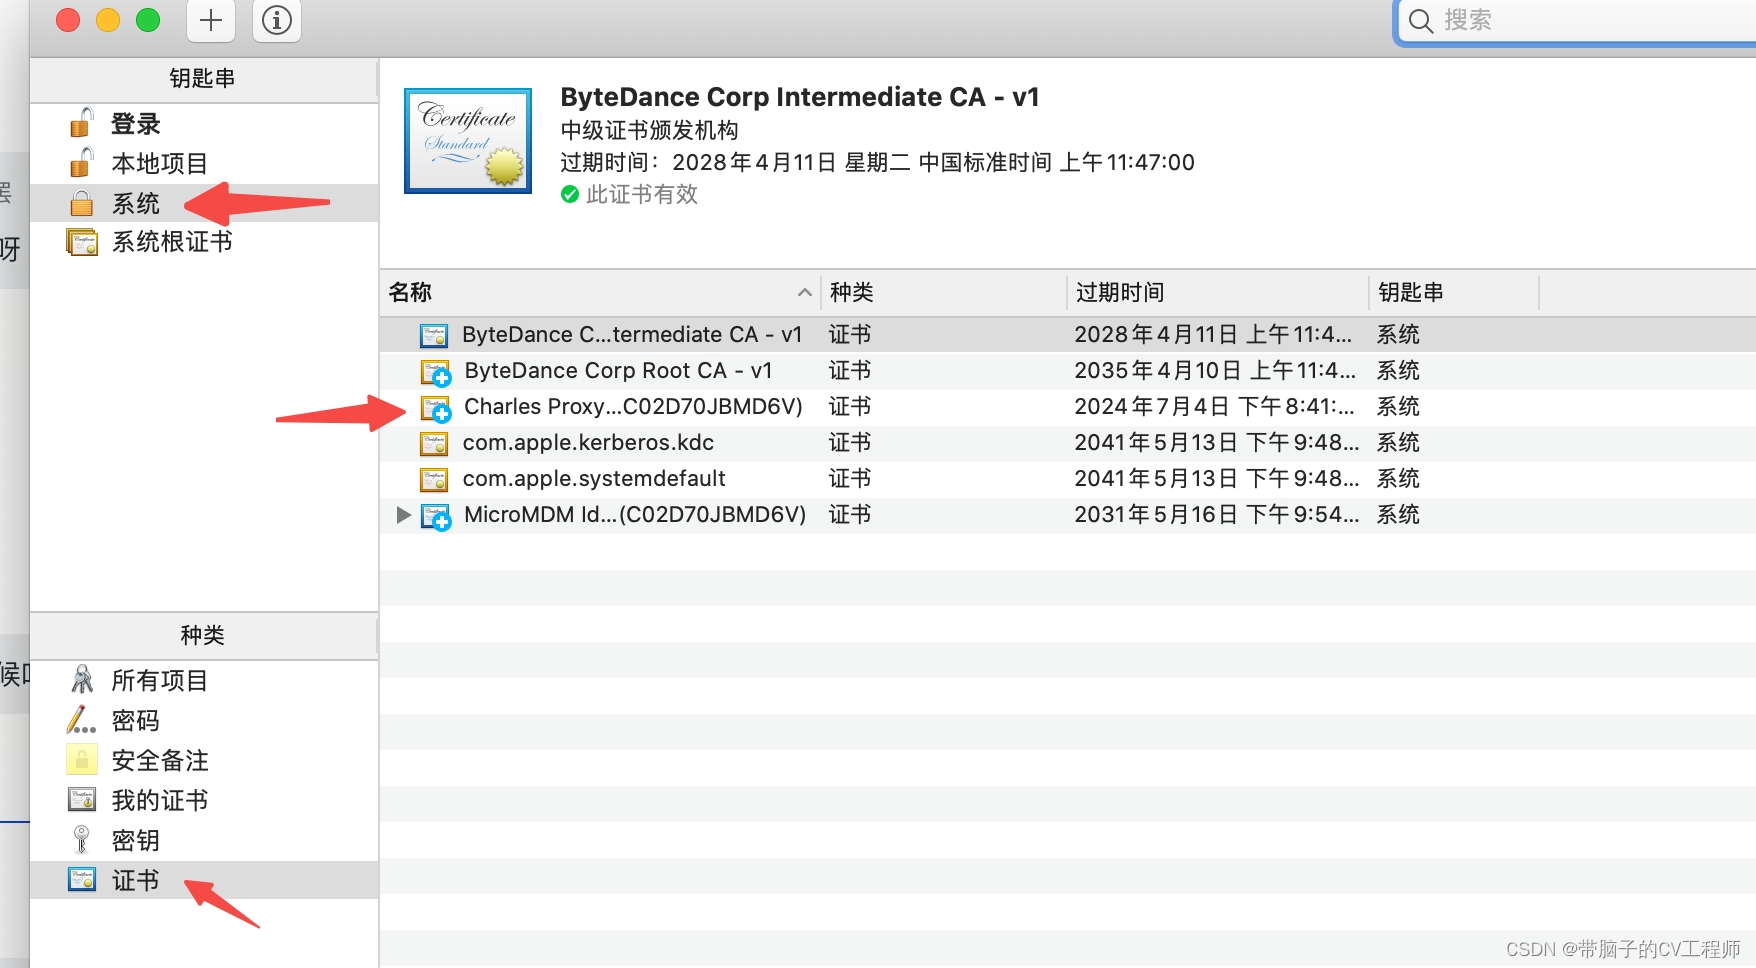Click the 中级证书颁发机构 label

[649, 130]
